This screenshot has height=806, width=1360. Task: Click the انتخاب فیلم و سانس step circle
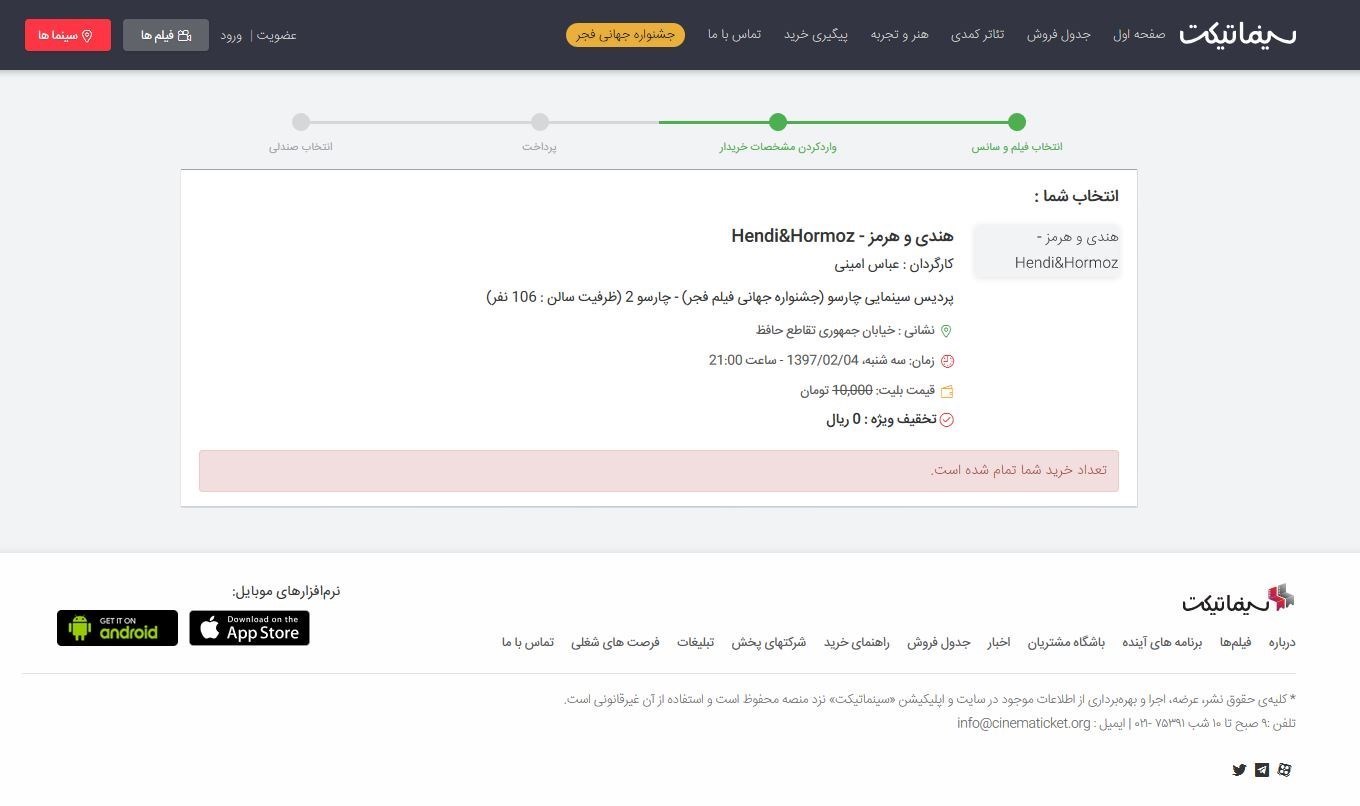click(x=1017, y=122)
